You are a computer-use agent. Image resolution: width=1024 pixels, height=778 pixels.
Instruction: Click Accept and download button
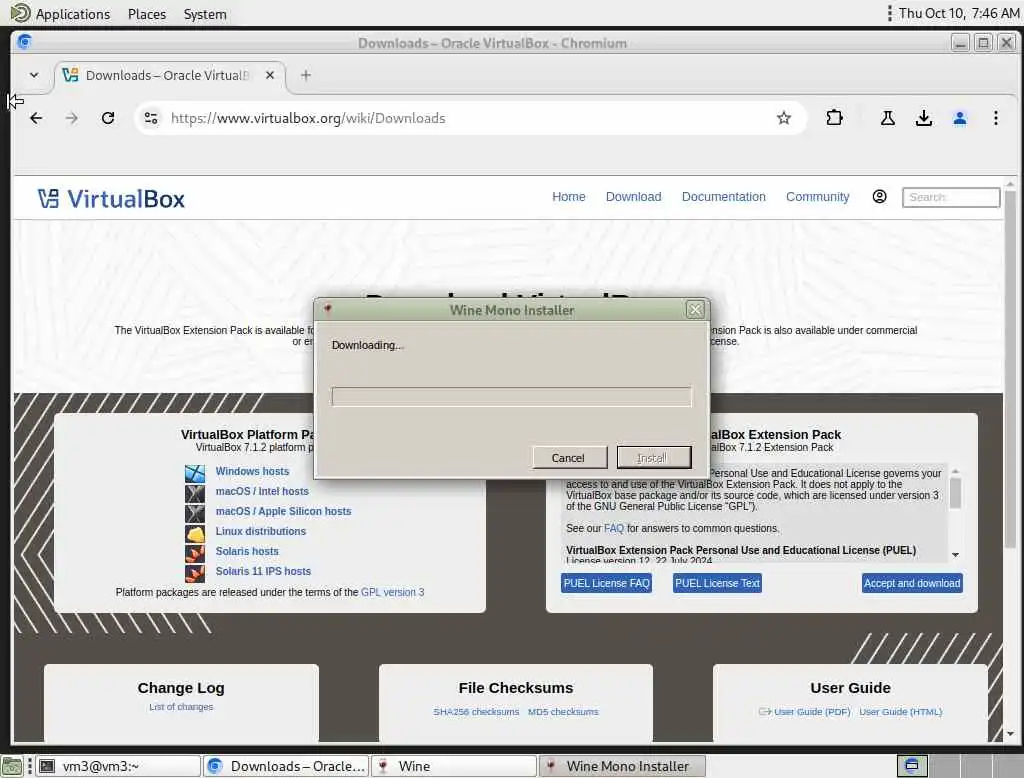coord(912,583)
